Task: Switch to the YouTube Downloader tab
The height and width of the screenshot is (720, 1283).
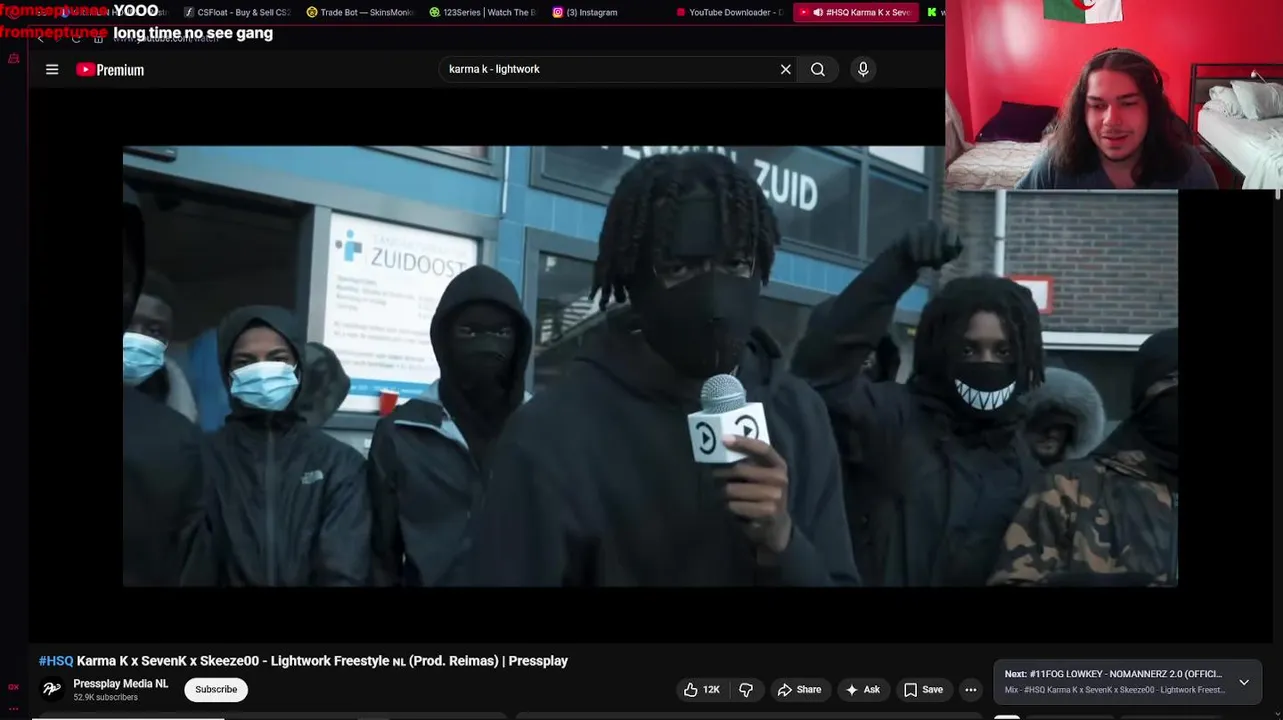Action: [x=729, y=12]
